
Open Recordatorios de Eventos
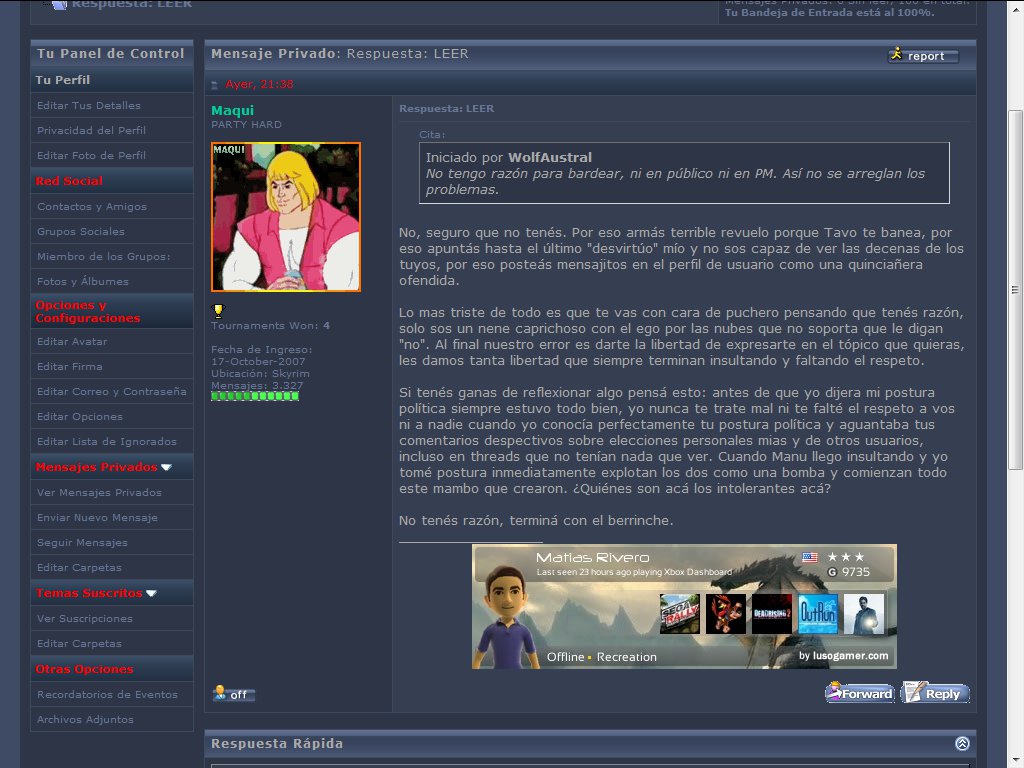(107, 694)
